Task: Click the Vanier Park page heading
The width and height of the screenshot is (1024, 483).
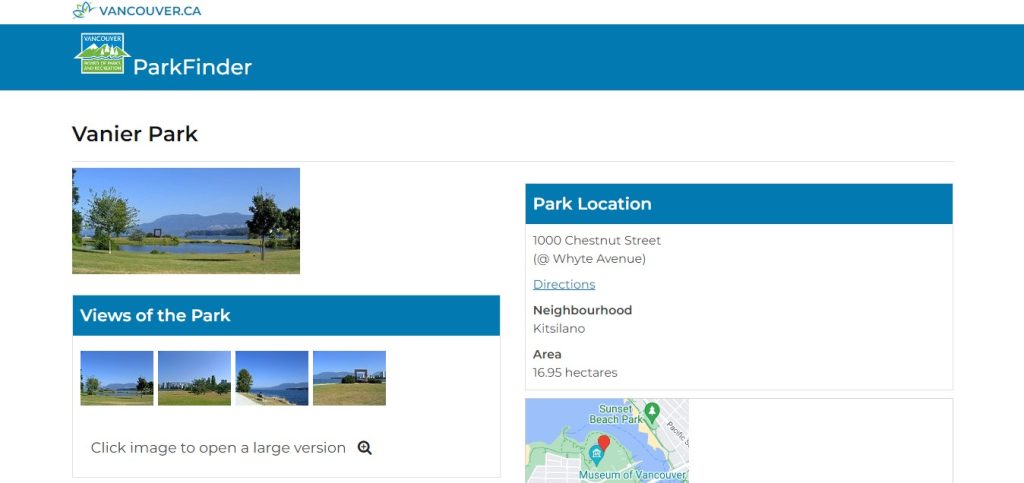Action: tap(135, 134)
